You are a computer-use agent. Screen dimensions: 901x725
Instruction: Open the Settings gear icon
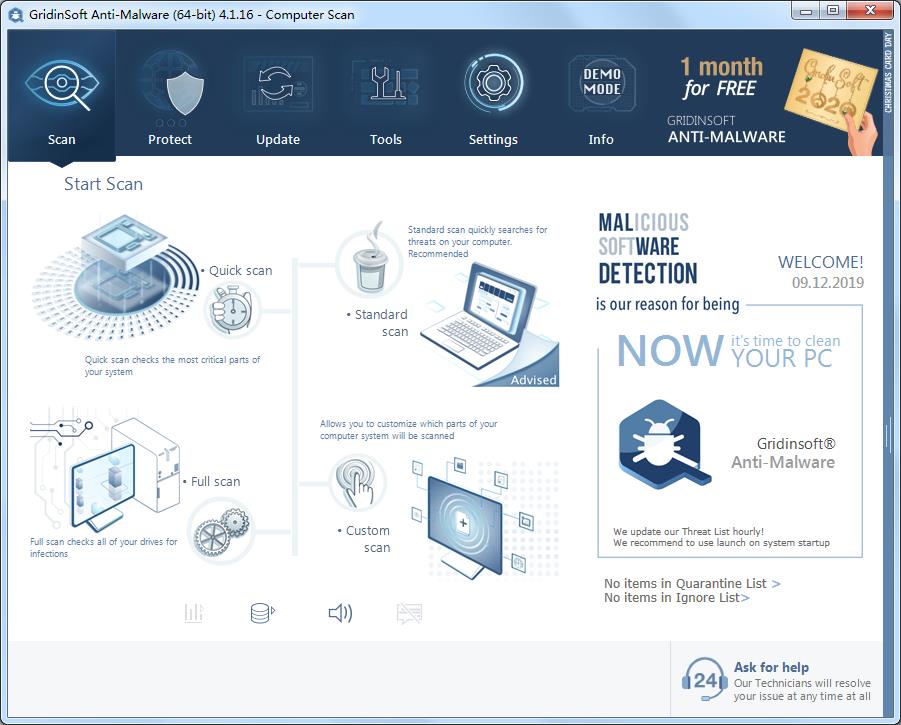[493, 83]
